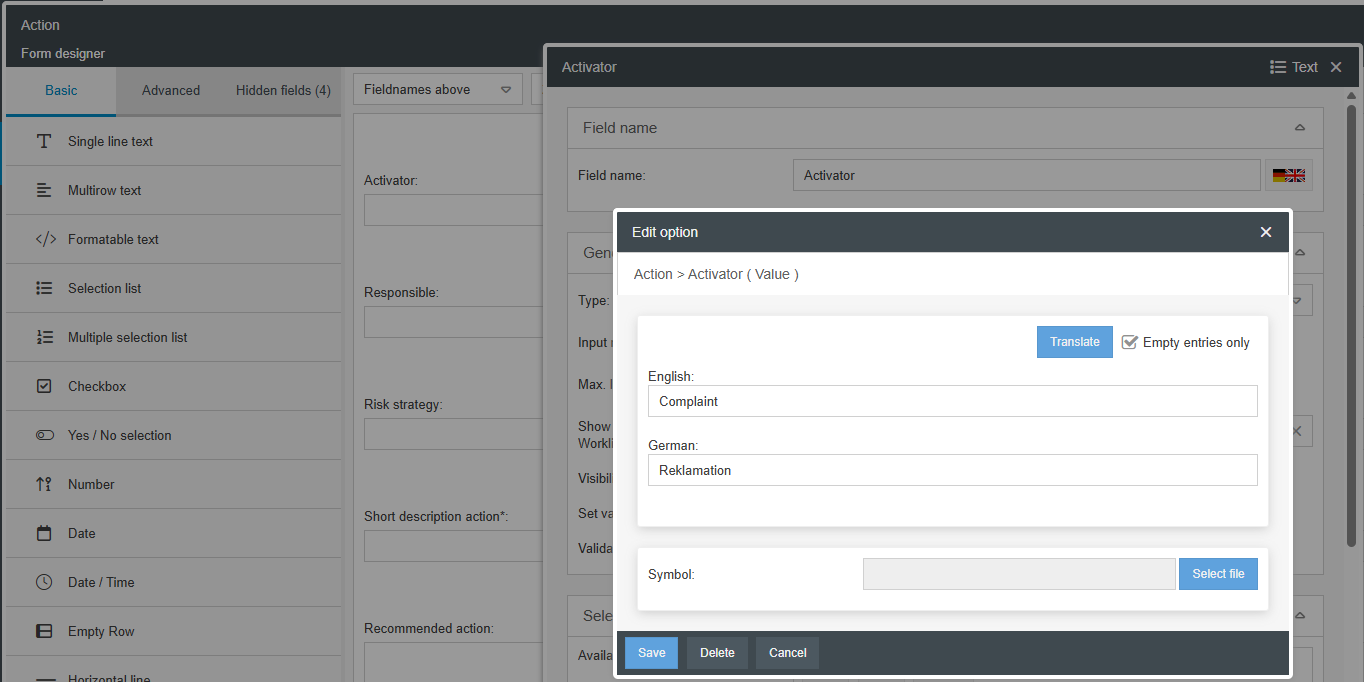
Task: Add the Checkbox field type
Action: [97, 386]
